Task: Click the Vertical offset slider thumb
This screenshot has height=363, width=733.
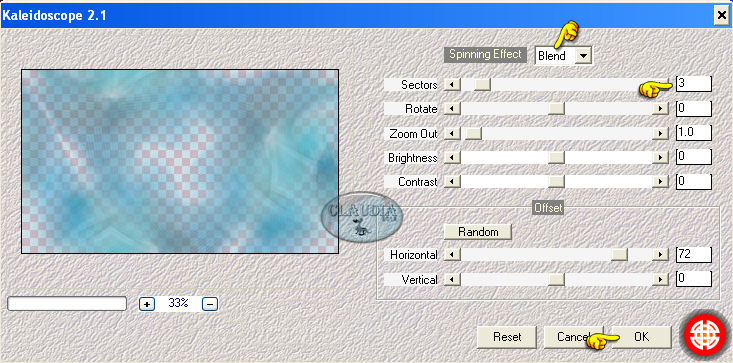Action: click(556, 279)
